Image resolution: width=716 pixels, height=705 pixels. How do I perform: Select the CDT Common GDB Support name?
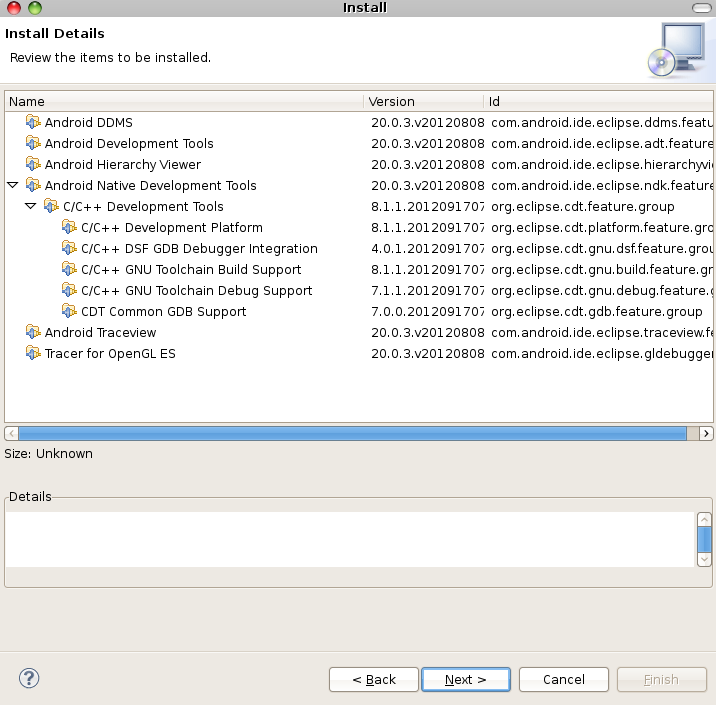[x=164, y=311]
